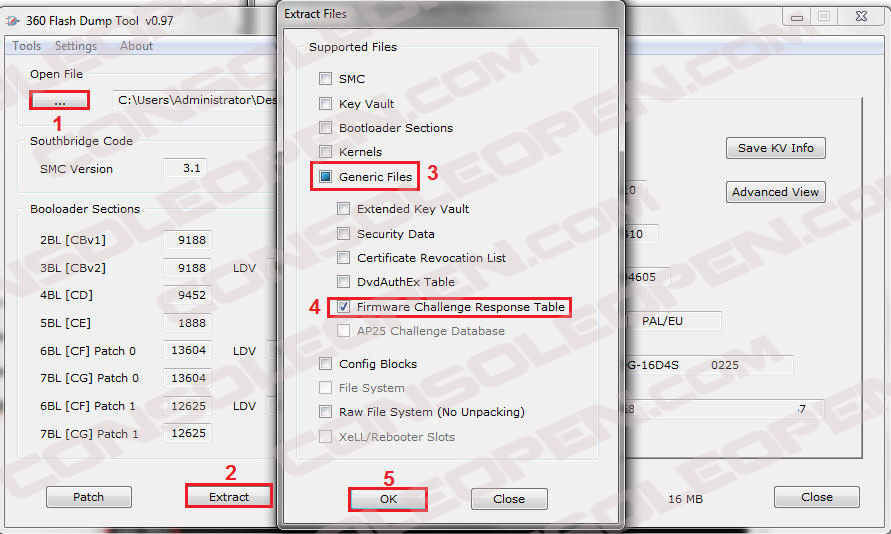Click the browse '...' button under Open File
Image resolution: width=891 pixels, height=534 pixels.
[x=60, y=101]
